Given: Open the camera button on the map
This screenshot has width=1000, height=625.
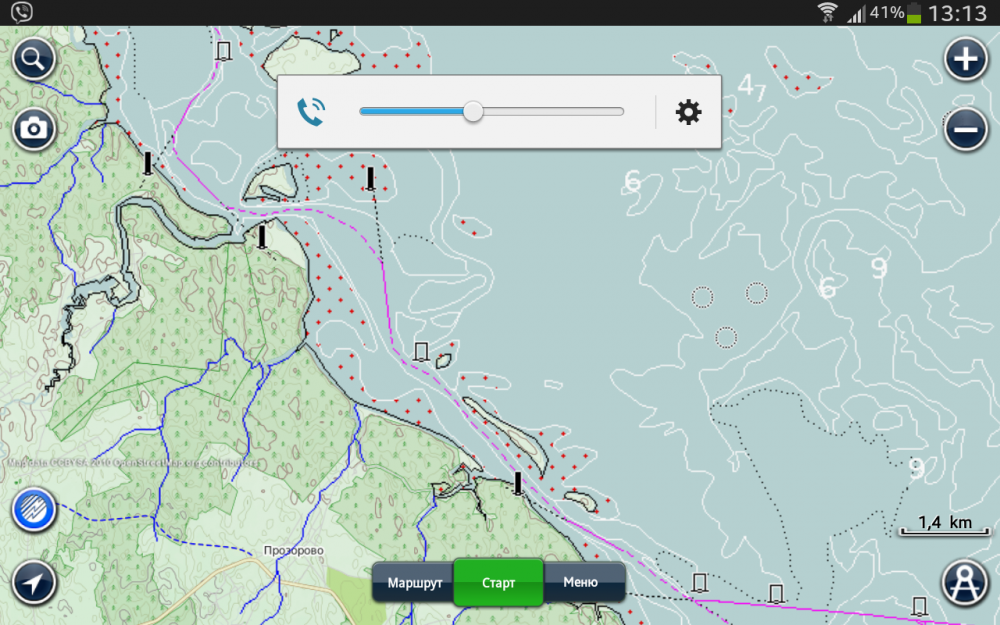Looking at the screenshot, I should pos(34,129).
